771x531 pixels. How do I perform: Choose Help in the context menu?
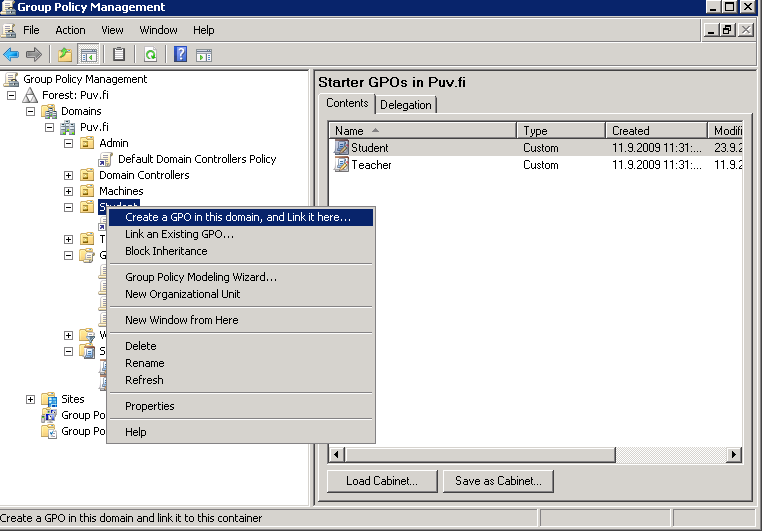241,432
